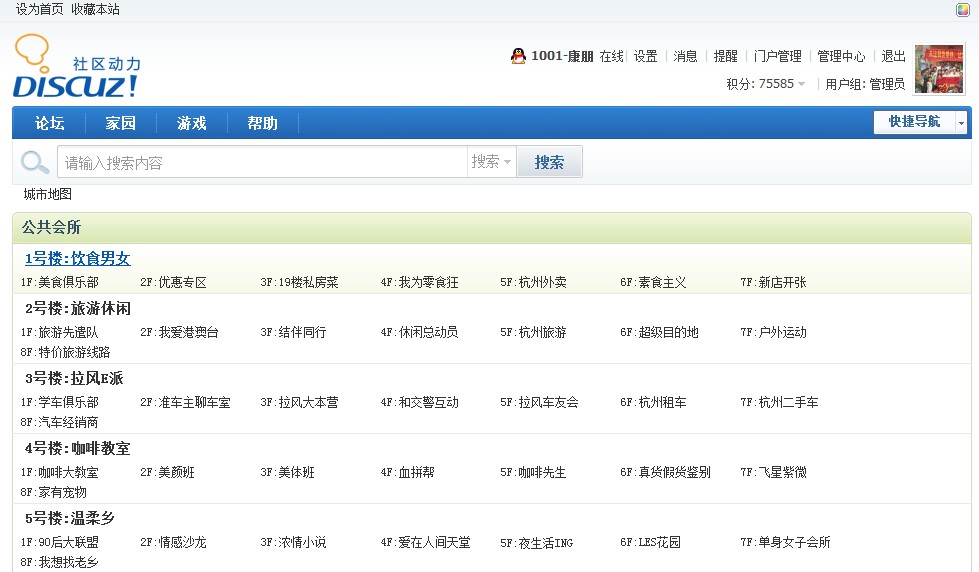This screenshot has width=979, height=572.
Task: Open the 家园 nav tab
Action: pyautogui.click(x=121, y=123)
